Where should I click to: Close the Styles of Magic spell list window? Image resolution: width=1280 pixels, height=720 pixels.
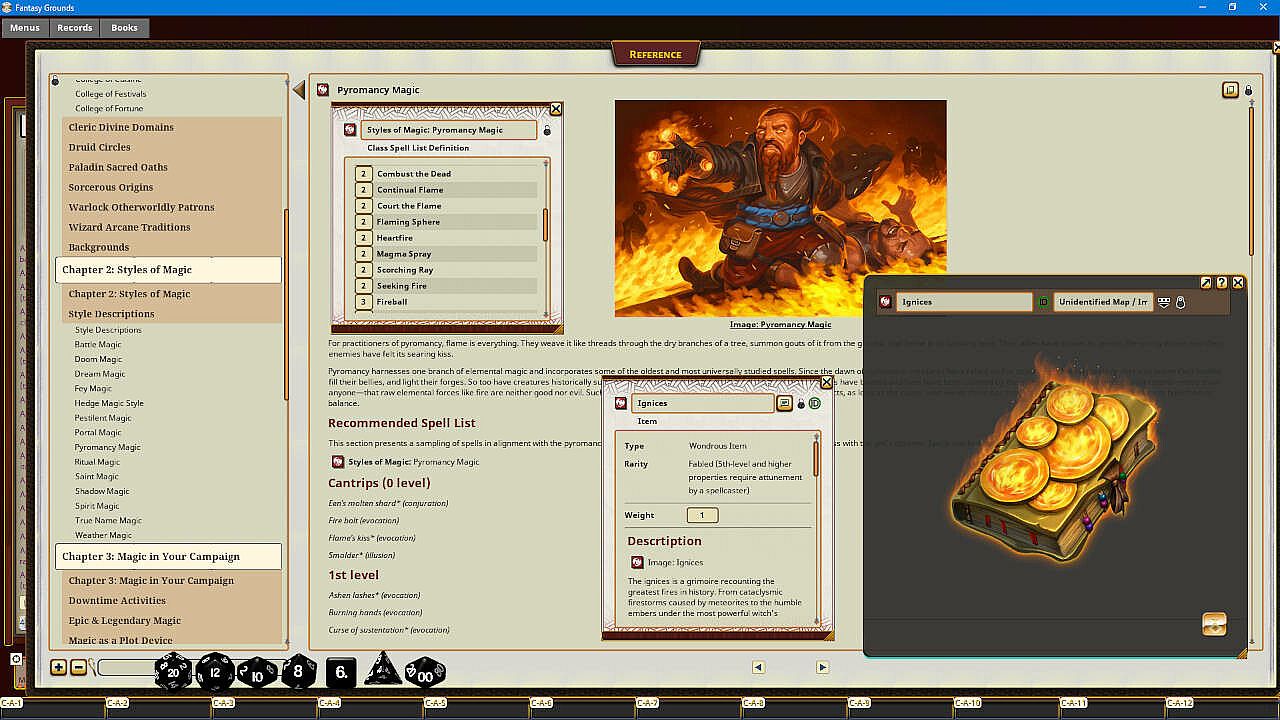[x=556, y=109]
